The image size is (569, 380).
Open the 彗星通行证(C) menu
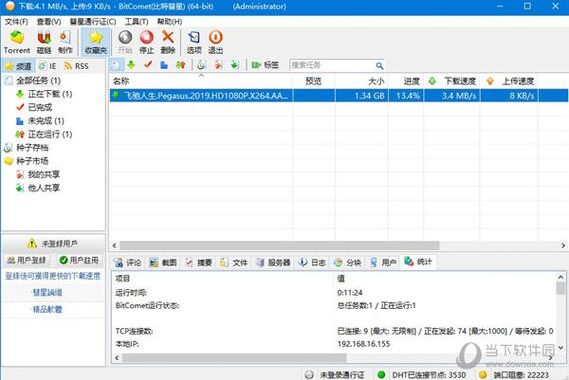93,21
